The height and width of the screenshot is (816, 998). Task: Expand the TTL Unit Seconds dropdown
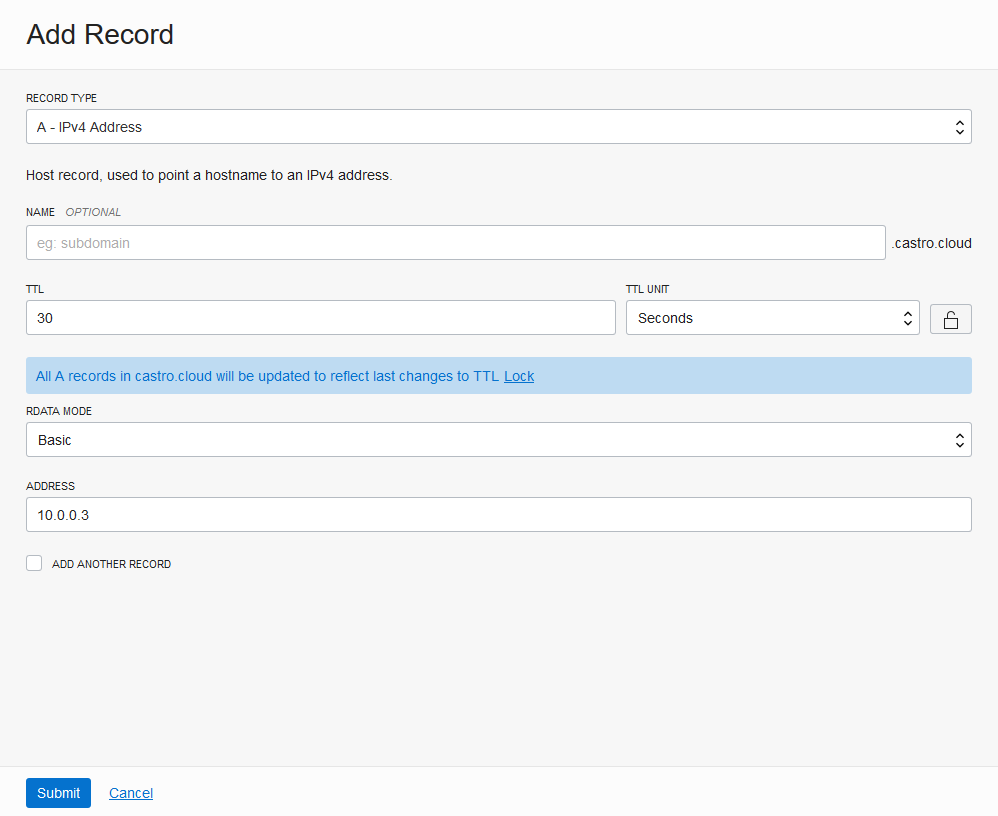pos(772,318)
